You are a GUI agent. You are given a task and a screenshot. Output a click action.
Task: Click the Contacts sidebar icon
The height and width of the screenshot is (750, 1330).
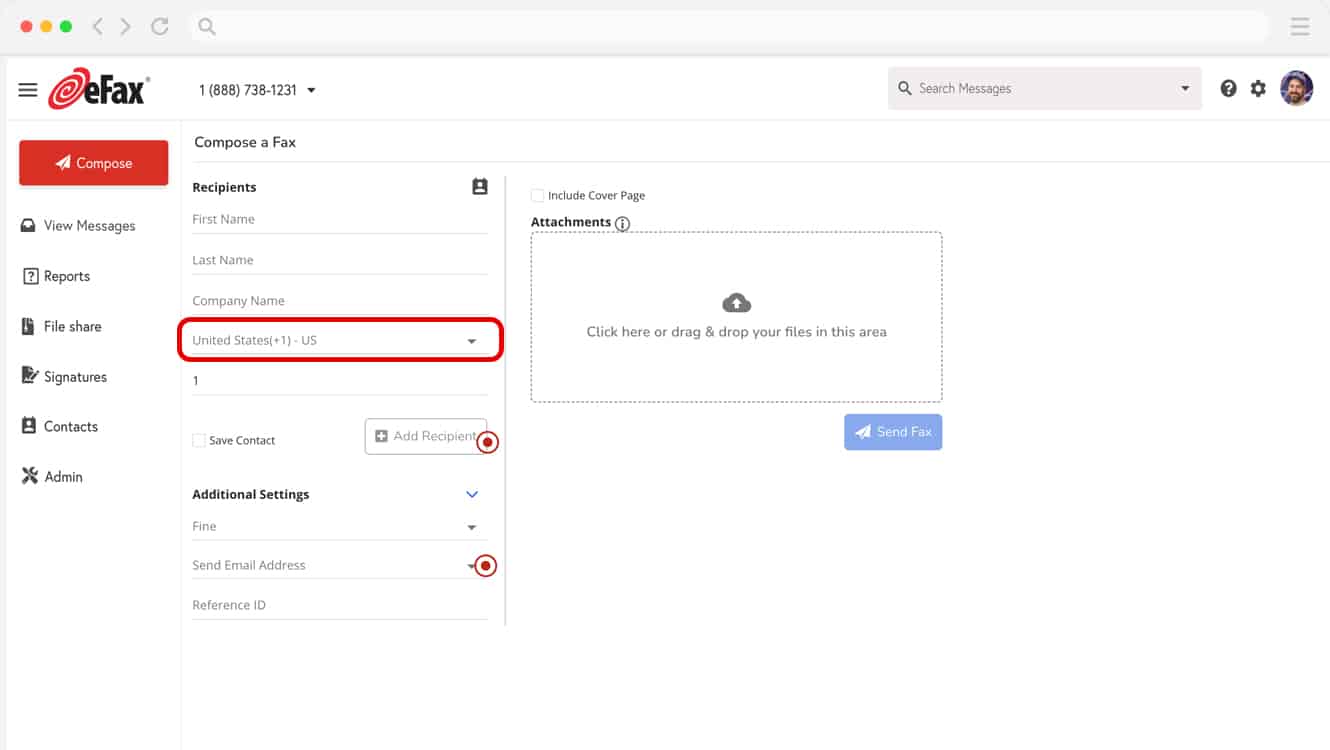(x=31, y=426)
